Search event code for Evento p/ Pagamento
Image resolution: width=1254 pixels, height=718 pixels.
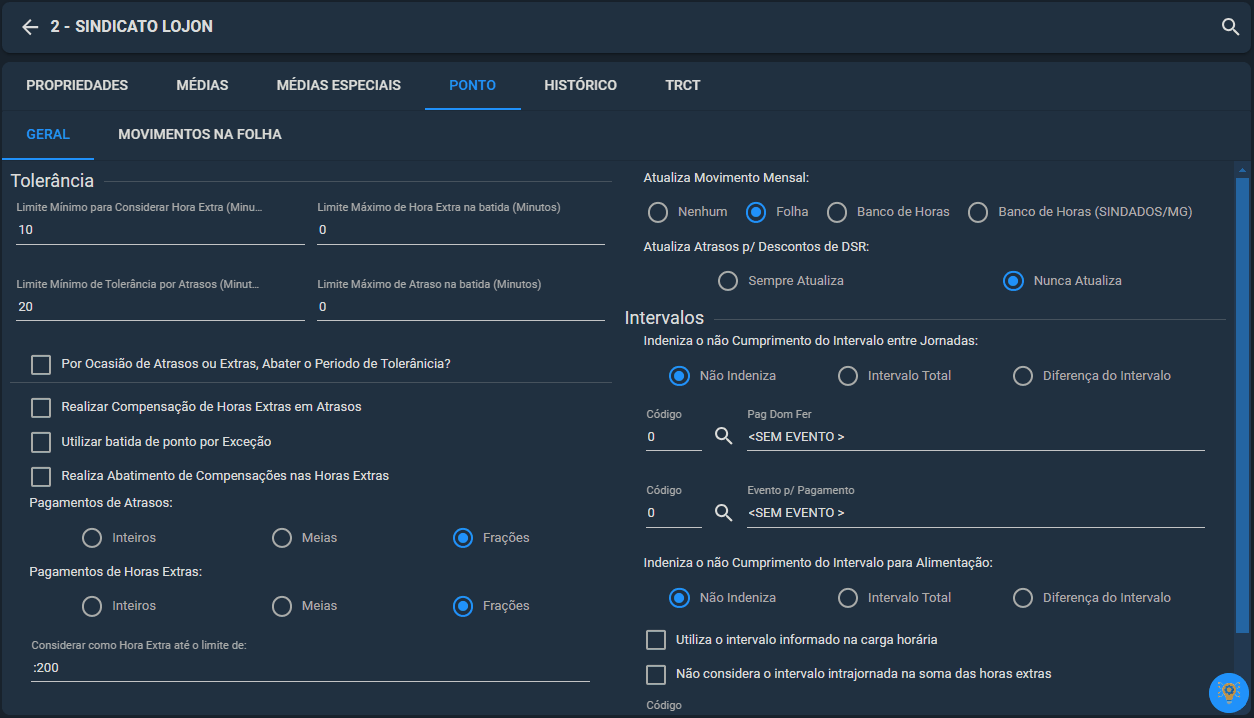[x=724, y=512]
